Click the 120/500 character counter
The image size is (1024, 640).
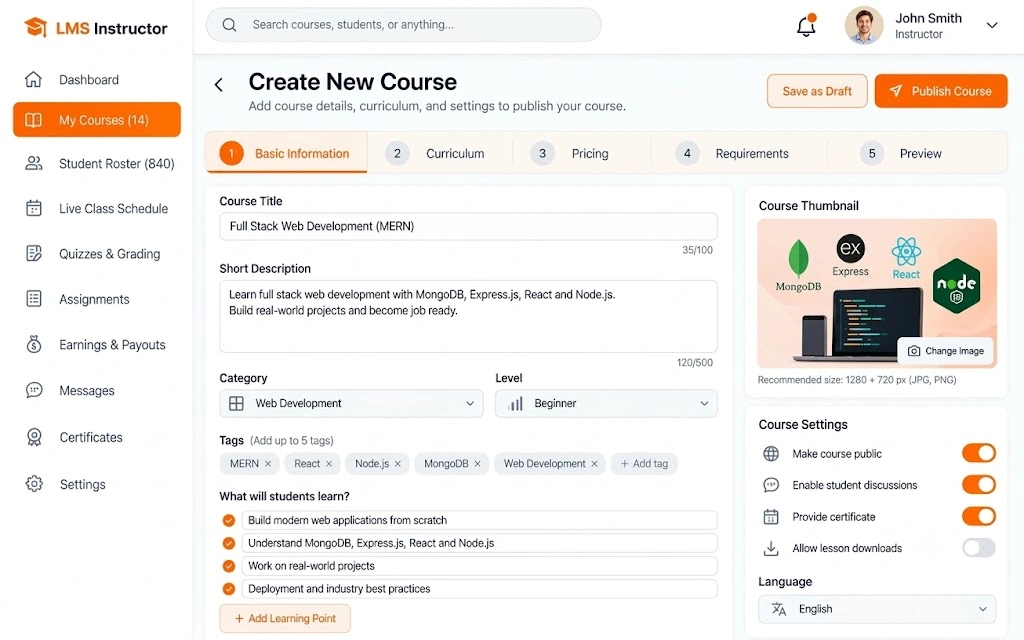coord(695,362)
